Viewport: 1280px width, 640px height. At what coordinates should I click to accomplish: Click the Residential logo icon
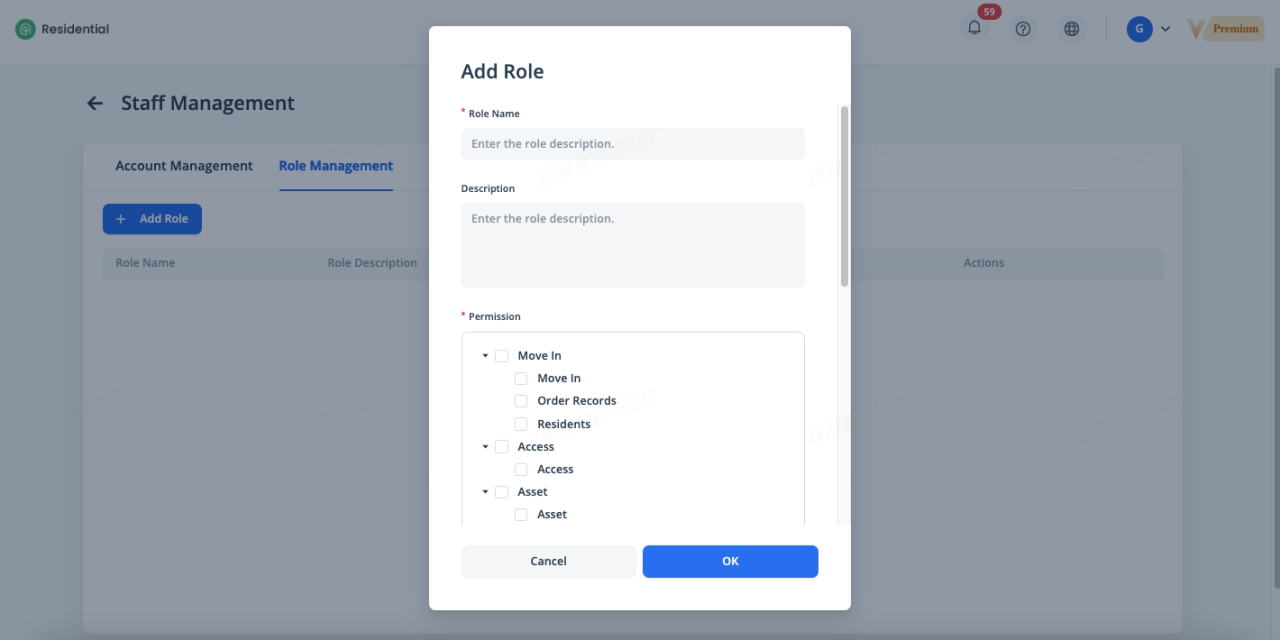pos(25,29)
